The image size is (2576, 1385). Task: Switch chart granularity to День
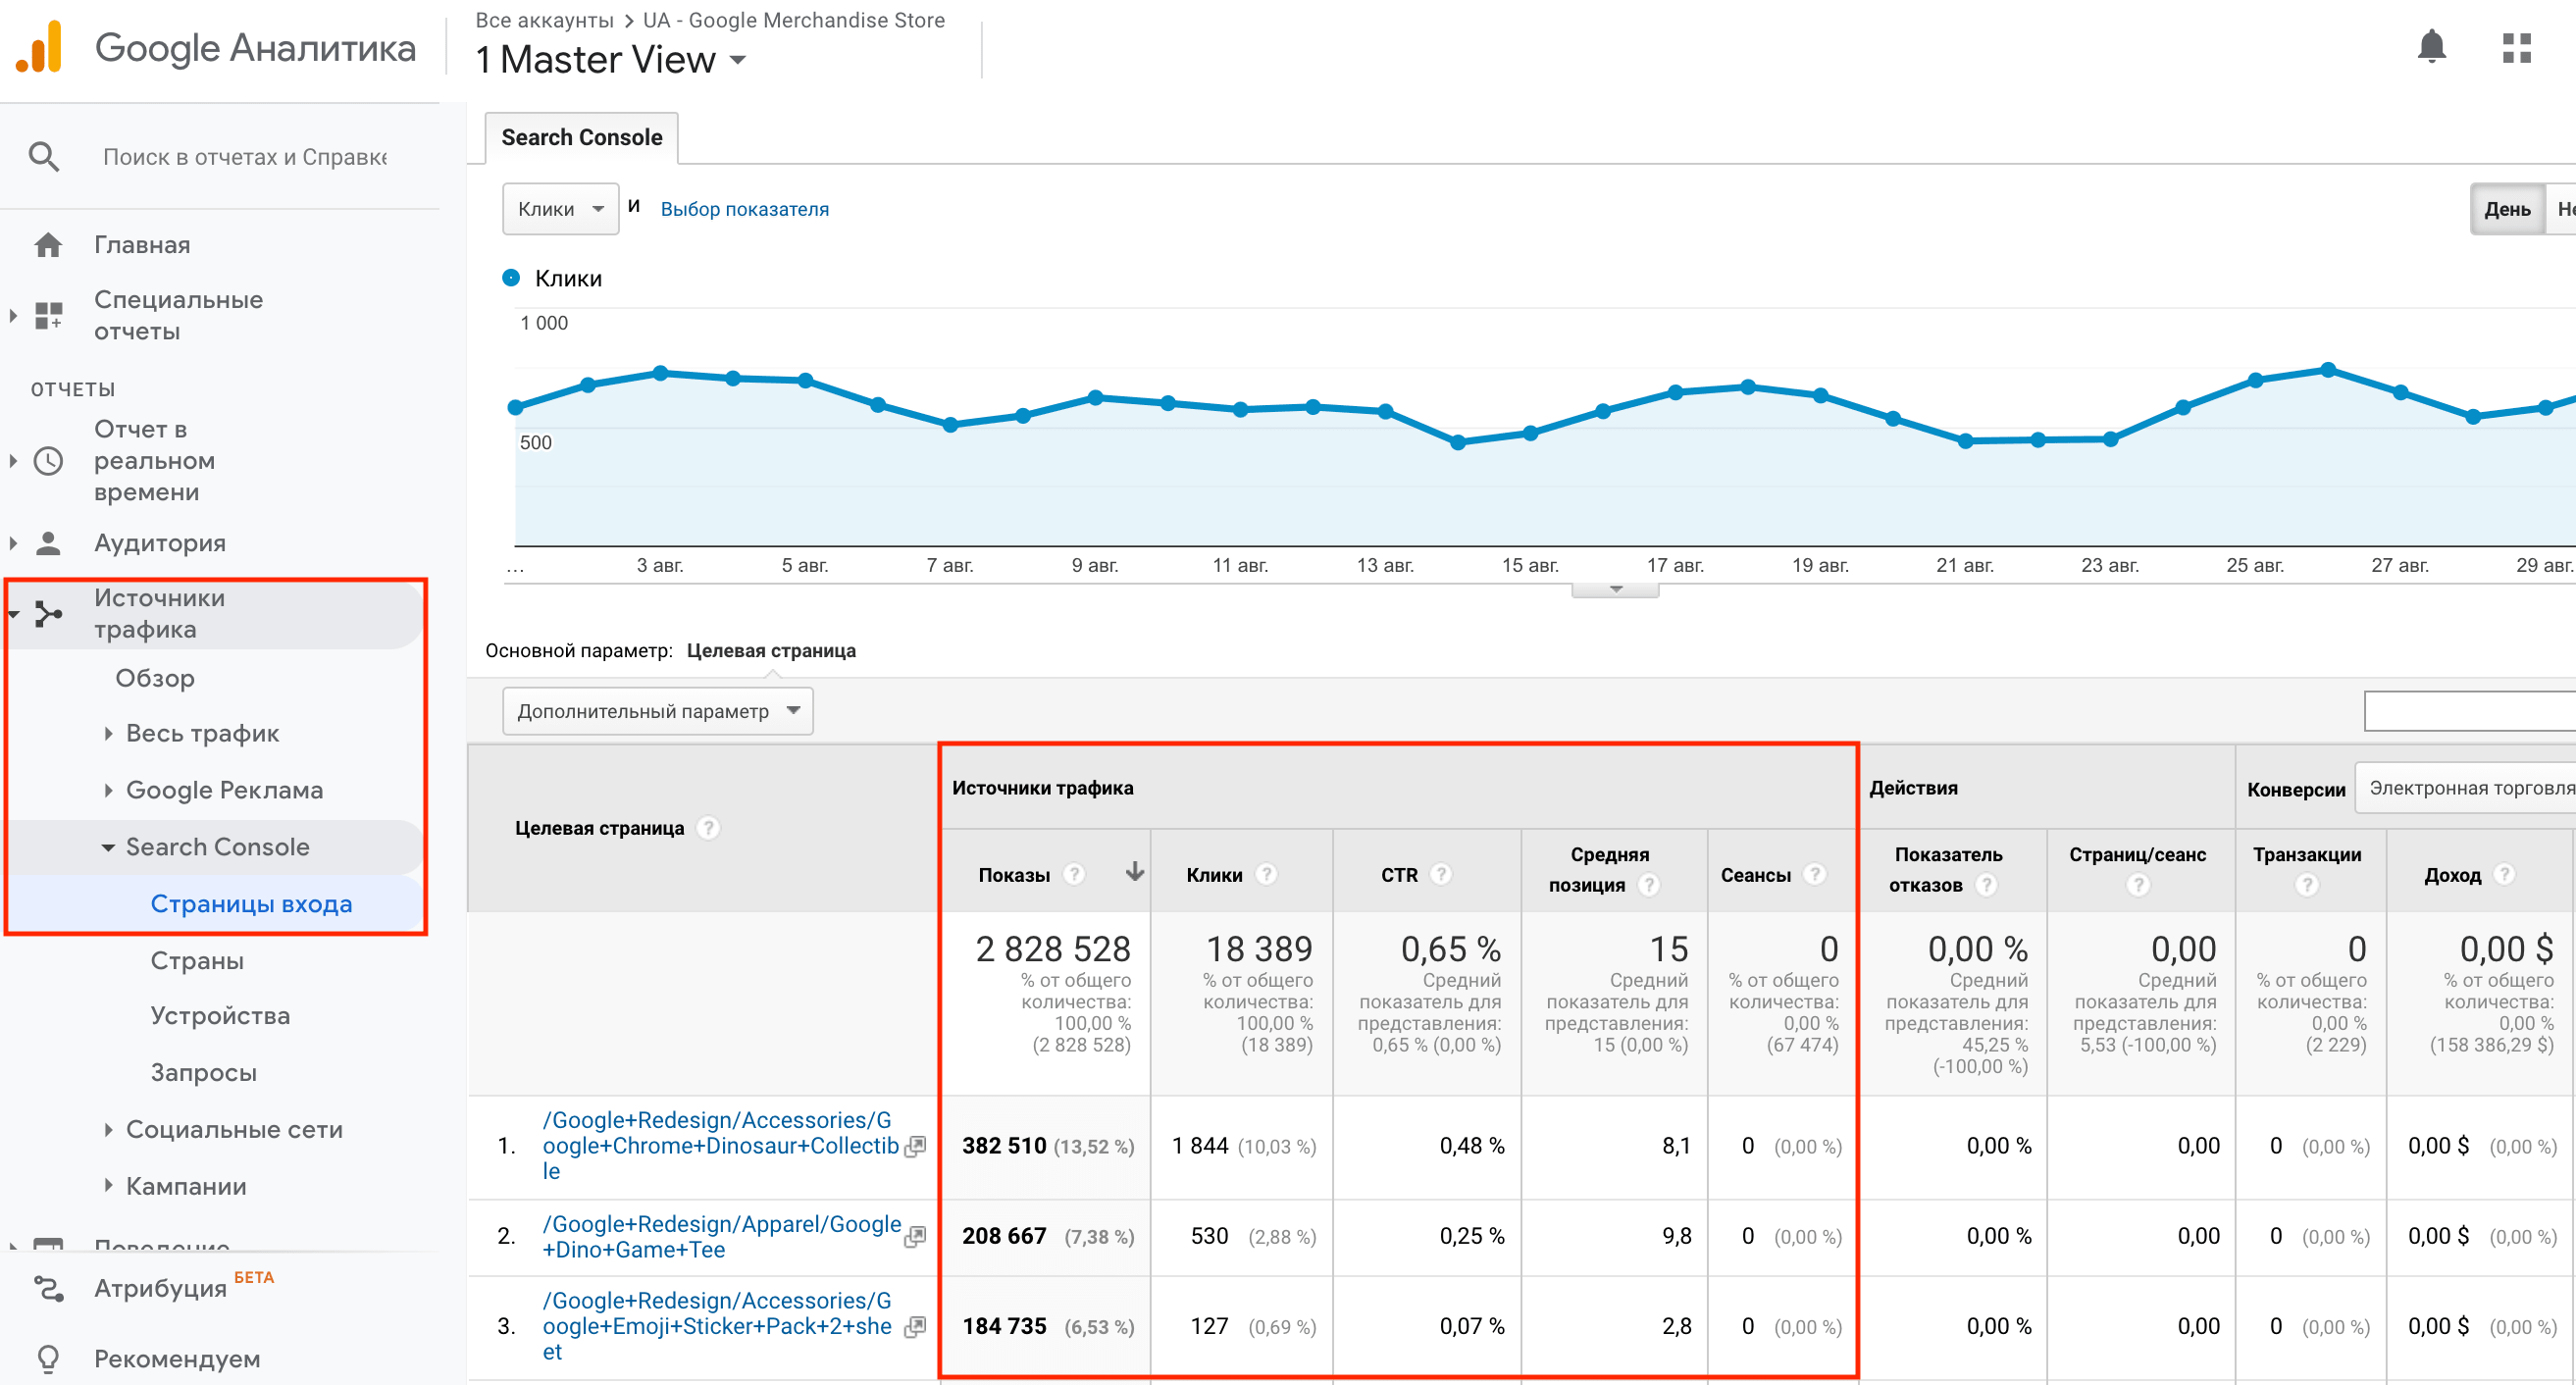pyautogui.click(x=2507, y=209)
